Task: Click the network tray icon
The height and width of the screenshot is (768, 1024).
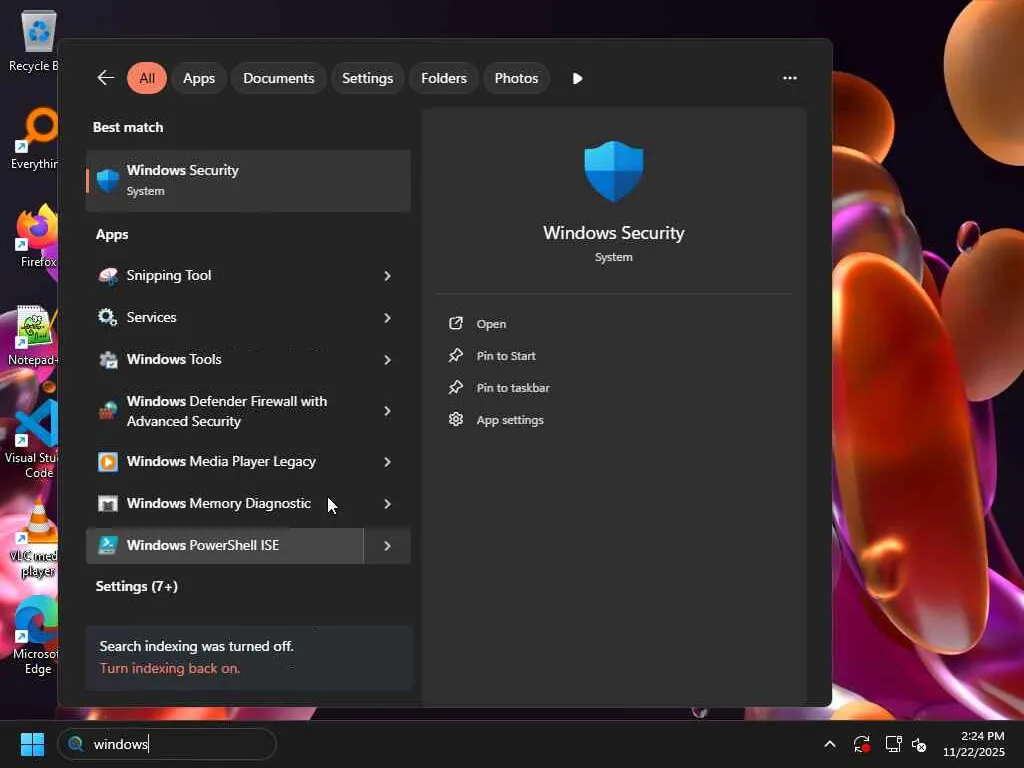Action: tap(893, 744)
